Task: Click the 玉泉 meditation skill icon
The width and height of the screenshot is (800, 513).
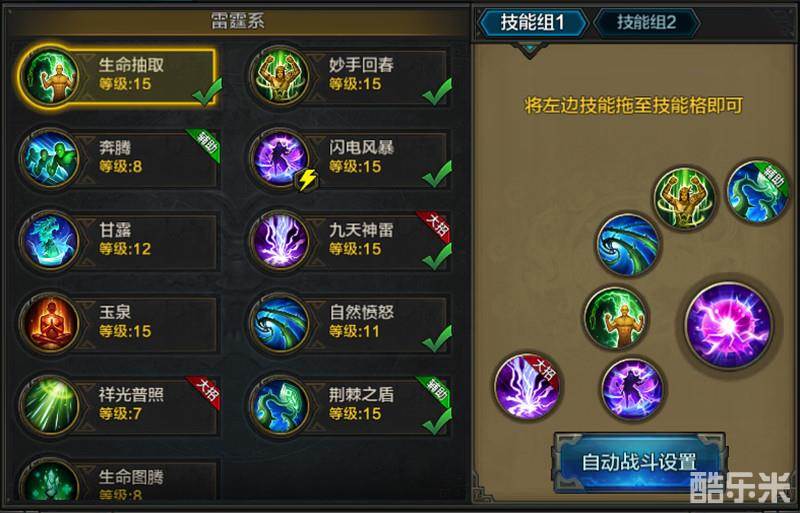Action: 49,324
